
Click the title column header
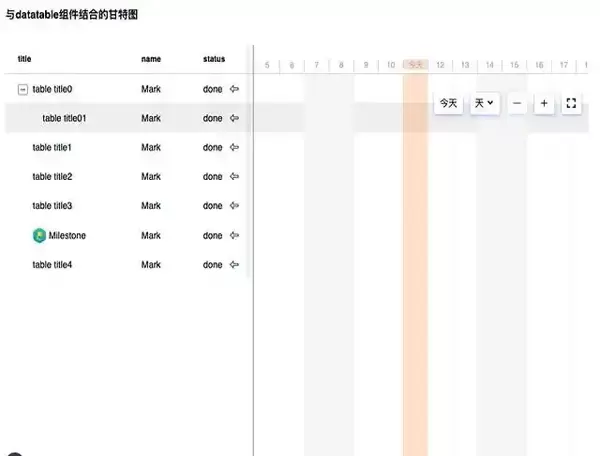click(24, 59)
